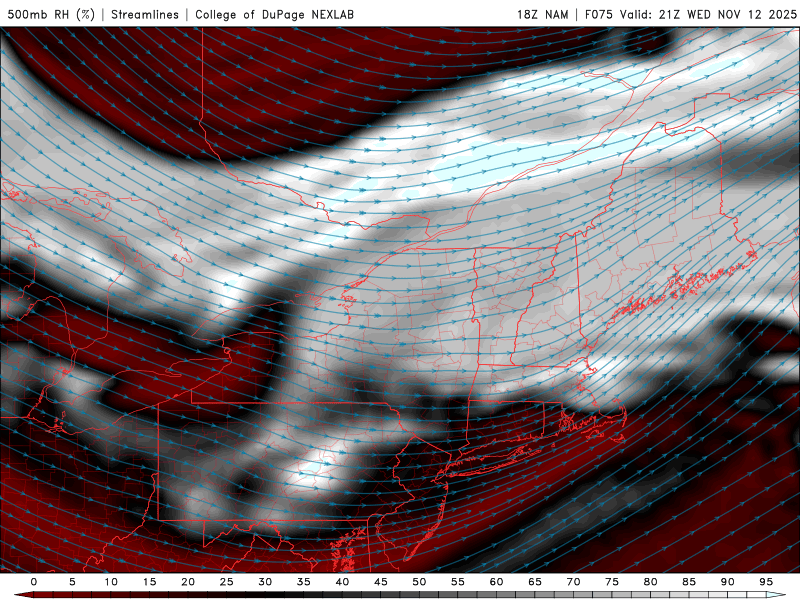Select the "20" legend value
Viewport: 800px width, 600px height.
188,582
